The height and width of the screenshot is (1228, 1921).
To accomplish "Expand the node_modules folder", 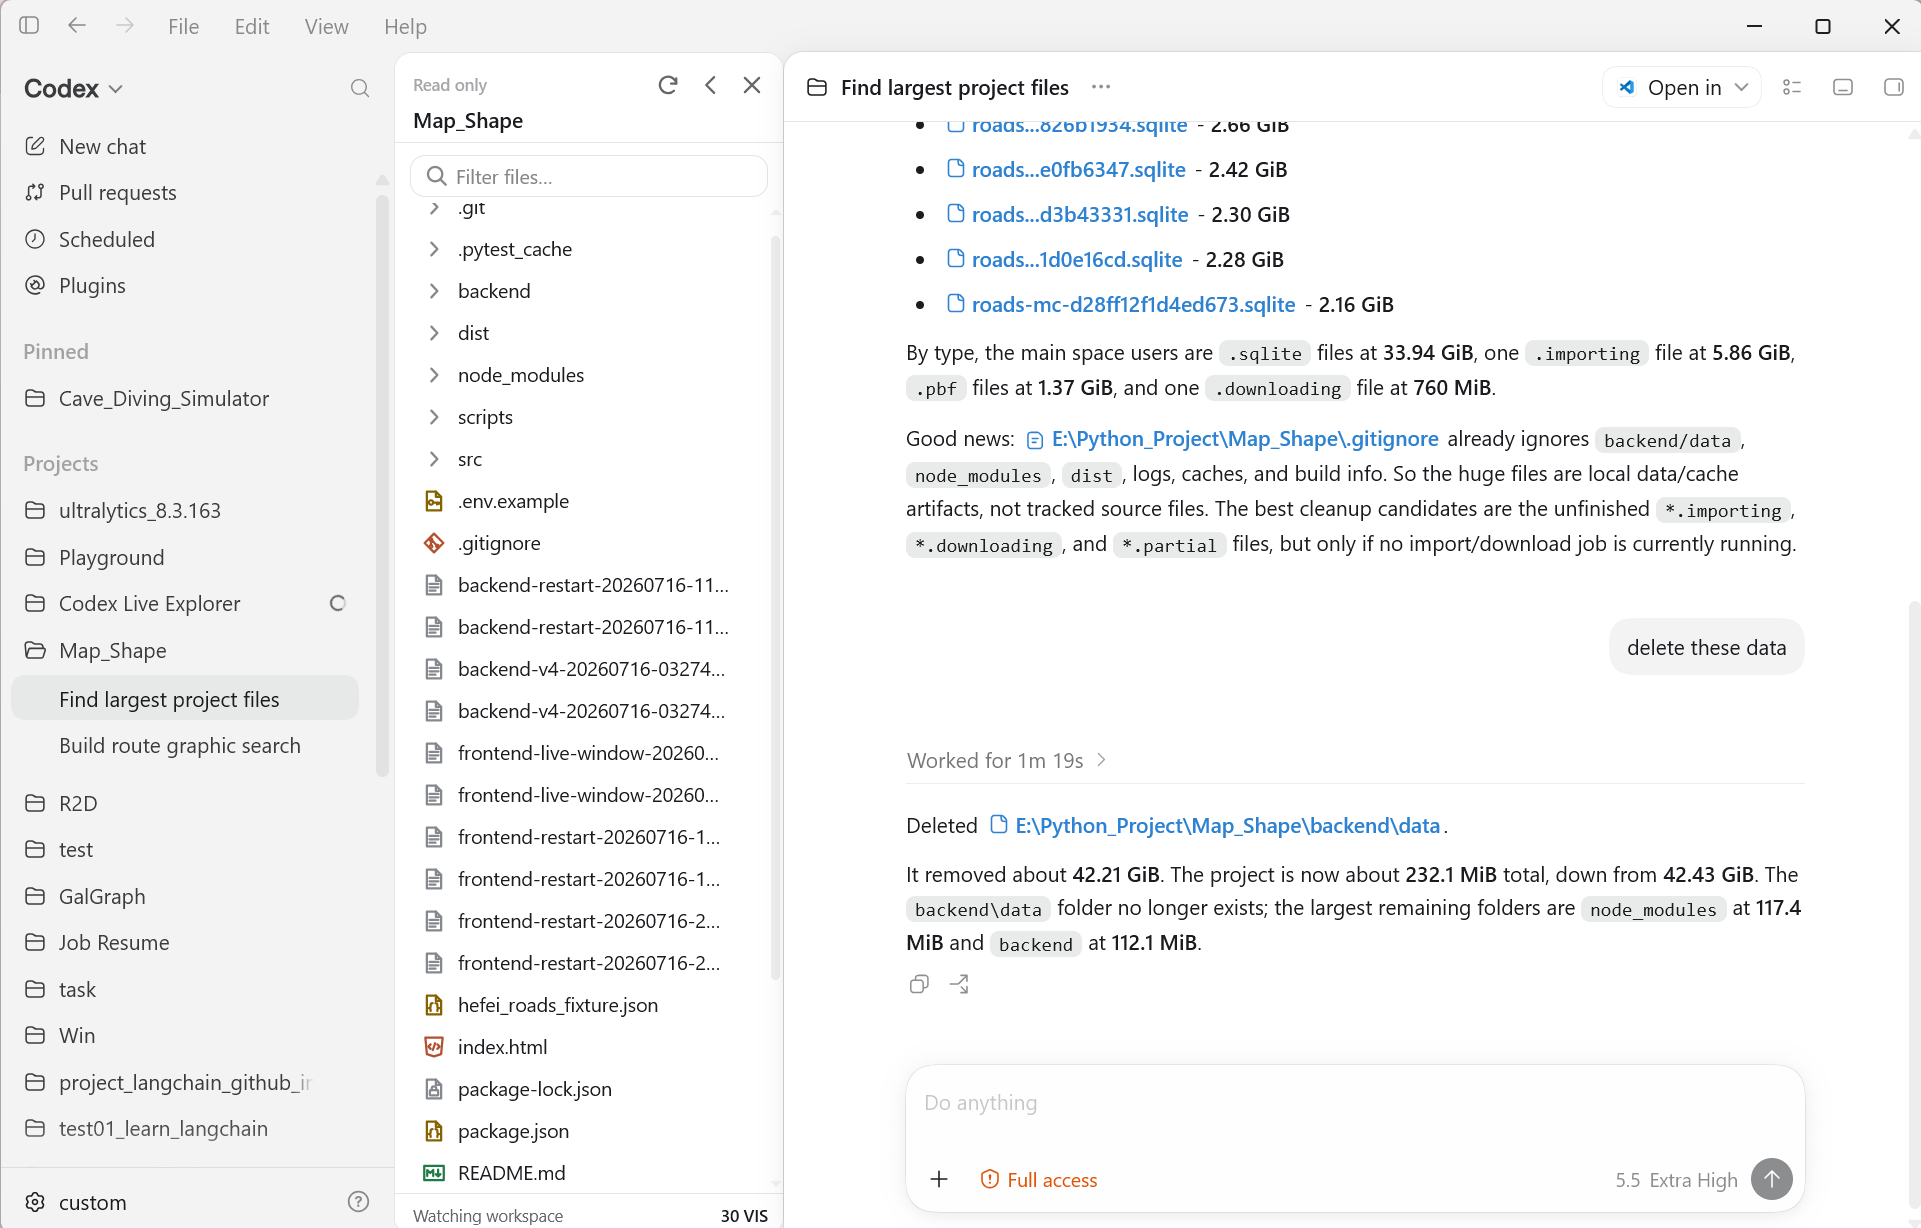I will pos(434,375).
